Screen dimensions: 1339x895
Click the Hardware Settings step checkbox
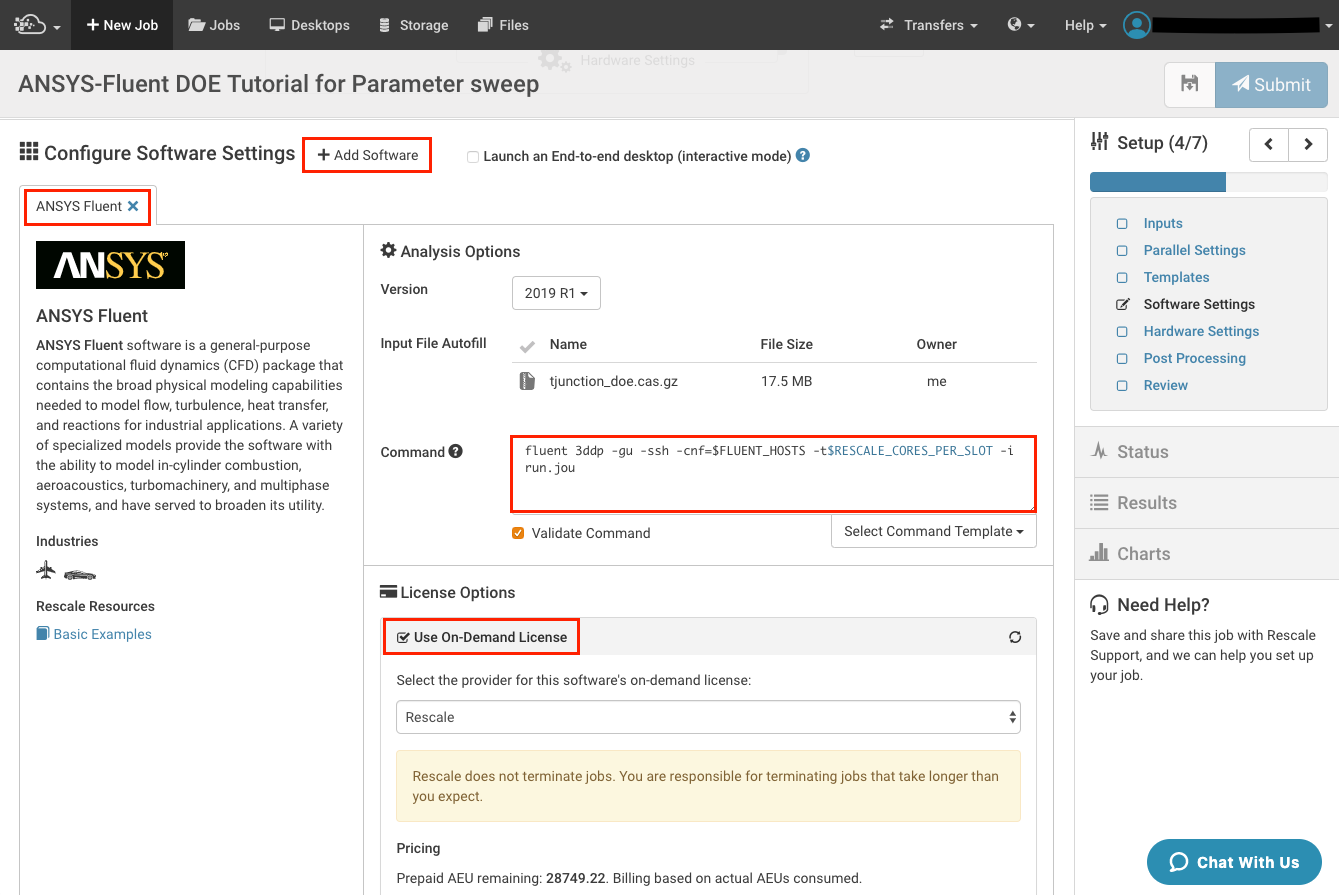pyautogui.click(x=1122, y=332)
